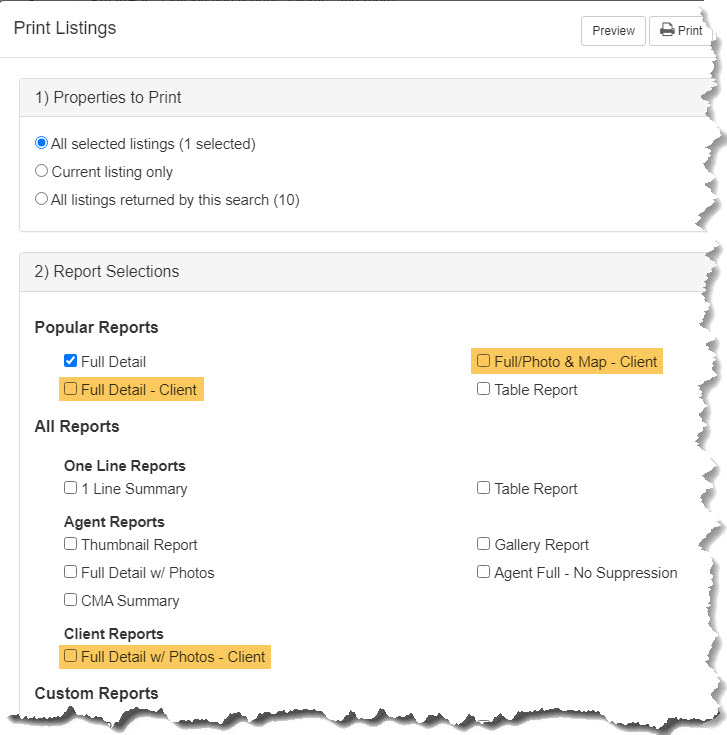Check Full/Photo & Map - Client
The image size is (727, 735).
[x=483, y=361]
